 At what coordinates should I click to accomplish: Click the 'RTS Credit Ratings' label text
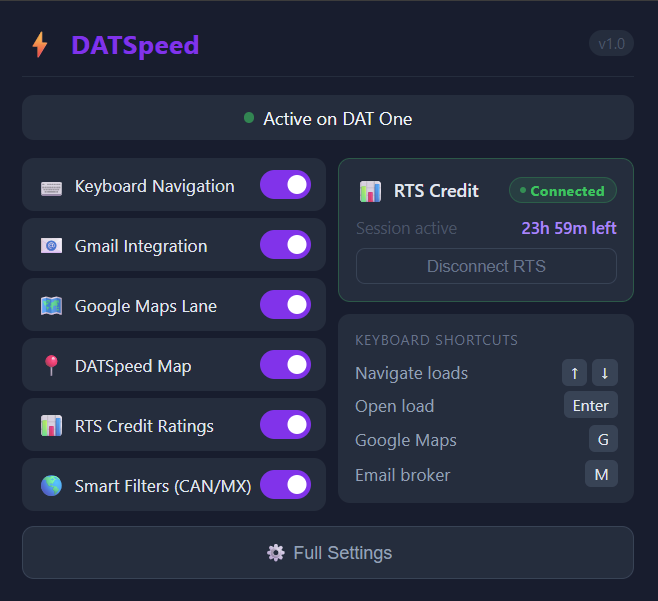(144, 426)
